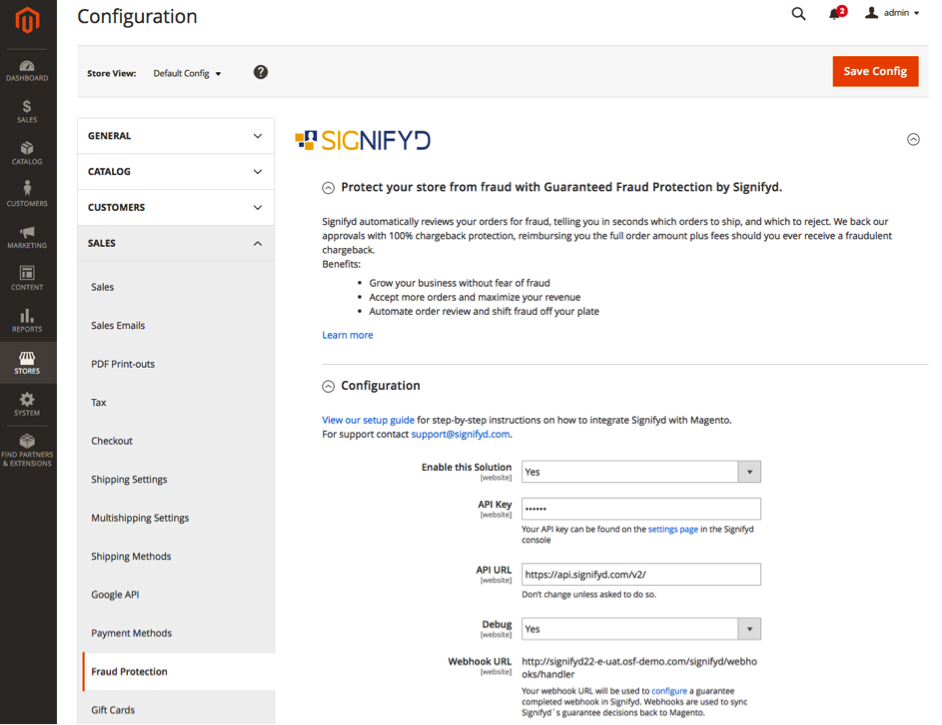Expand the GENERAL configuration section

pos(176,135)
